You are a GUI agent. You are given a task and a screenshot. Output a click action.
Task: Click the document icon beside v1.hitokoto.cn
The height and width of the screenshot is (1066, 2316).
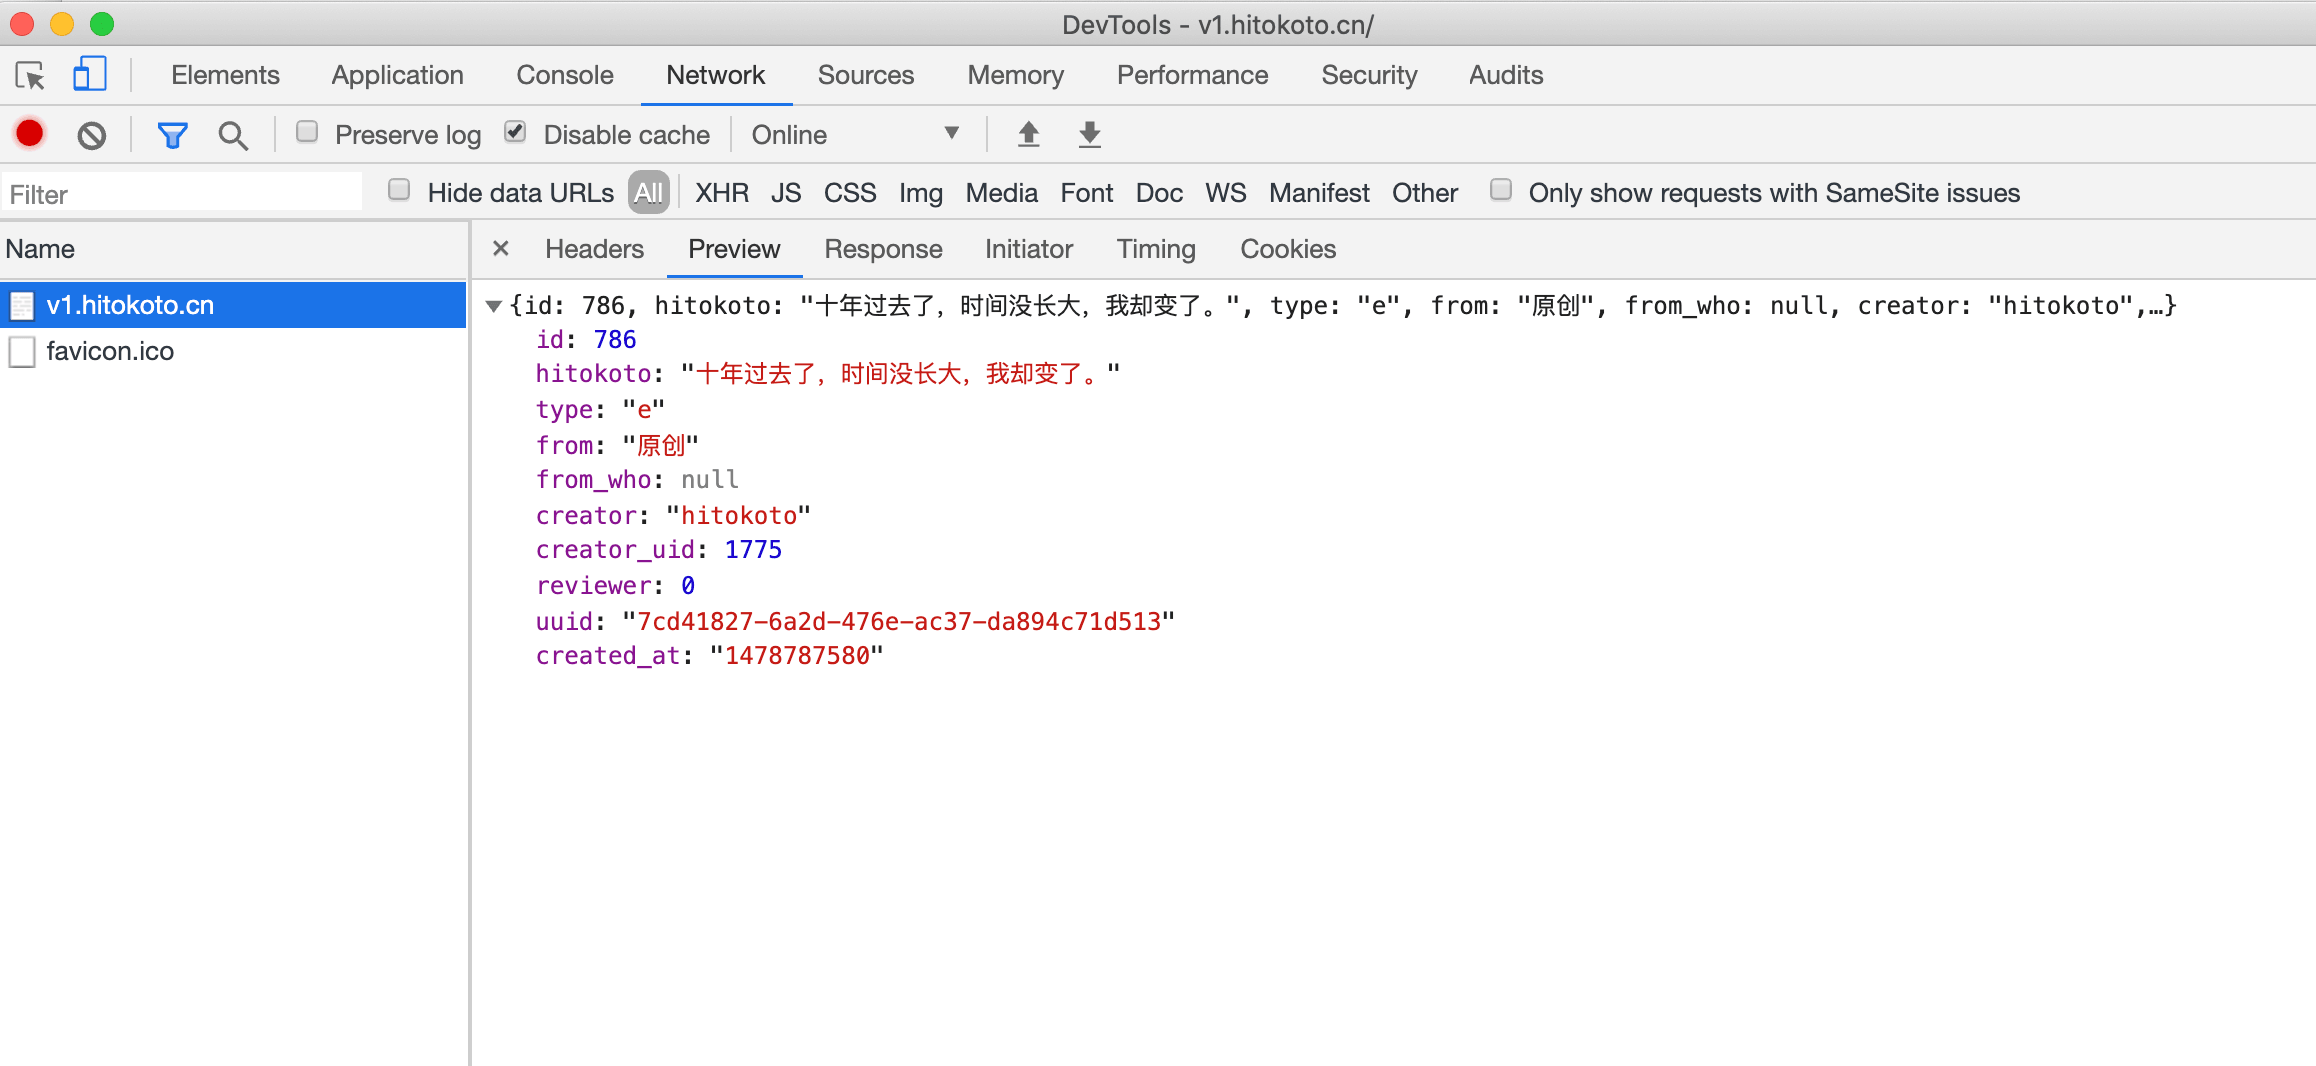pyautogui.click(x=22, y=305)
